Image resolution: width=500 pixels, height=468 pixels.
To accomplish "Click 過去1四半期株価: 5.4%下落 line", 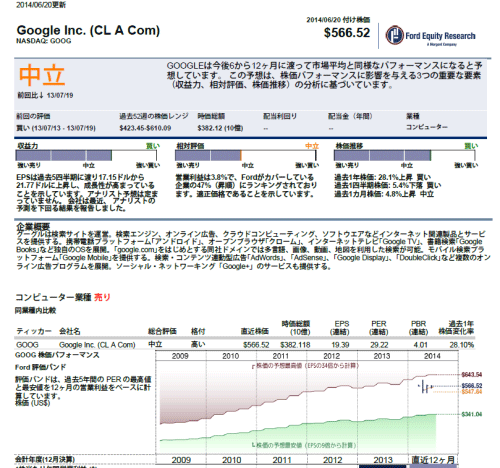I will (388, 185).
